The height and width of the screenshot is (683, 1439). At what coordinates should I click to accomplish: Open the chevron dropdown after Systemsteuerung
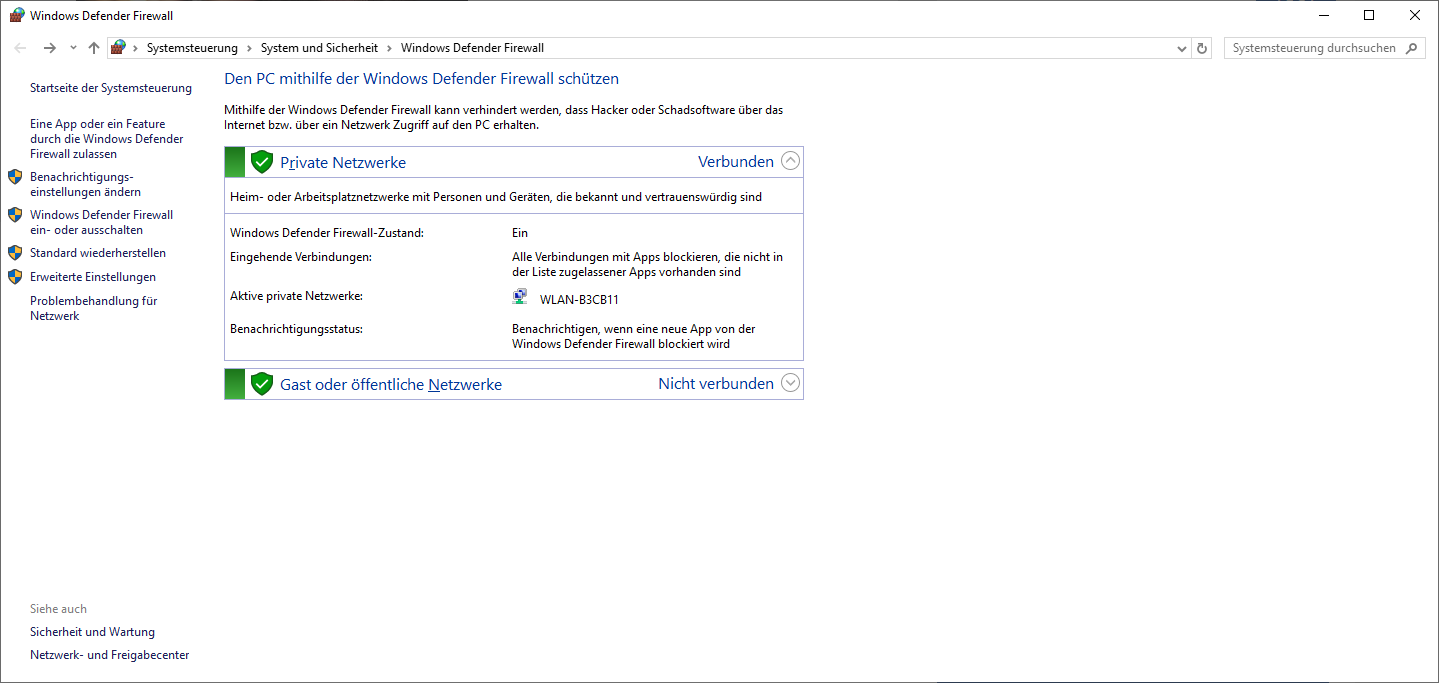249,48
